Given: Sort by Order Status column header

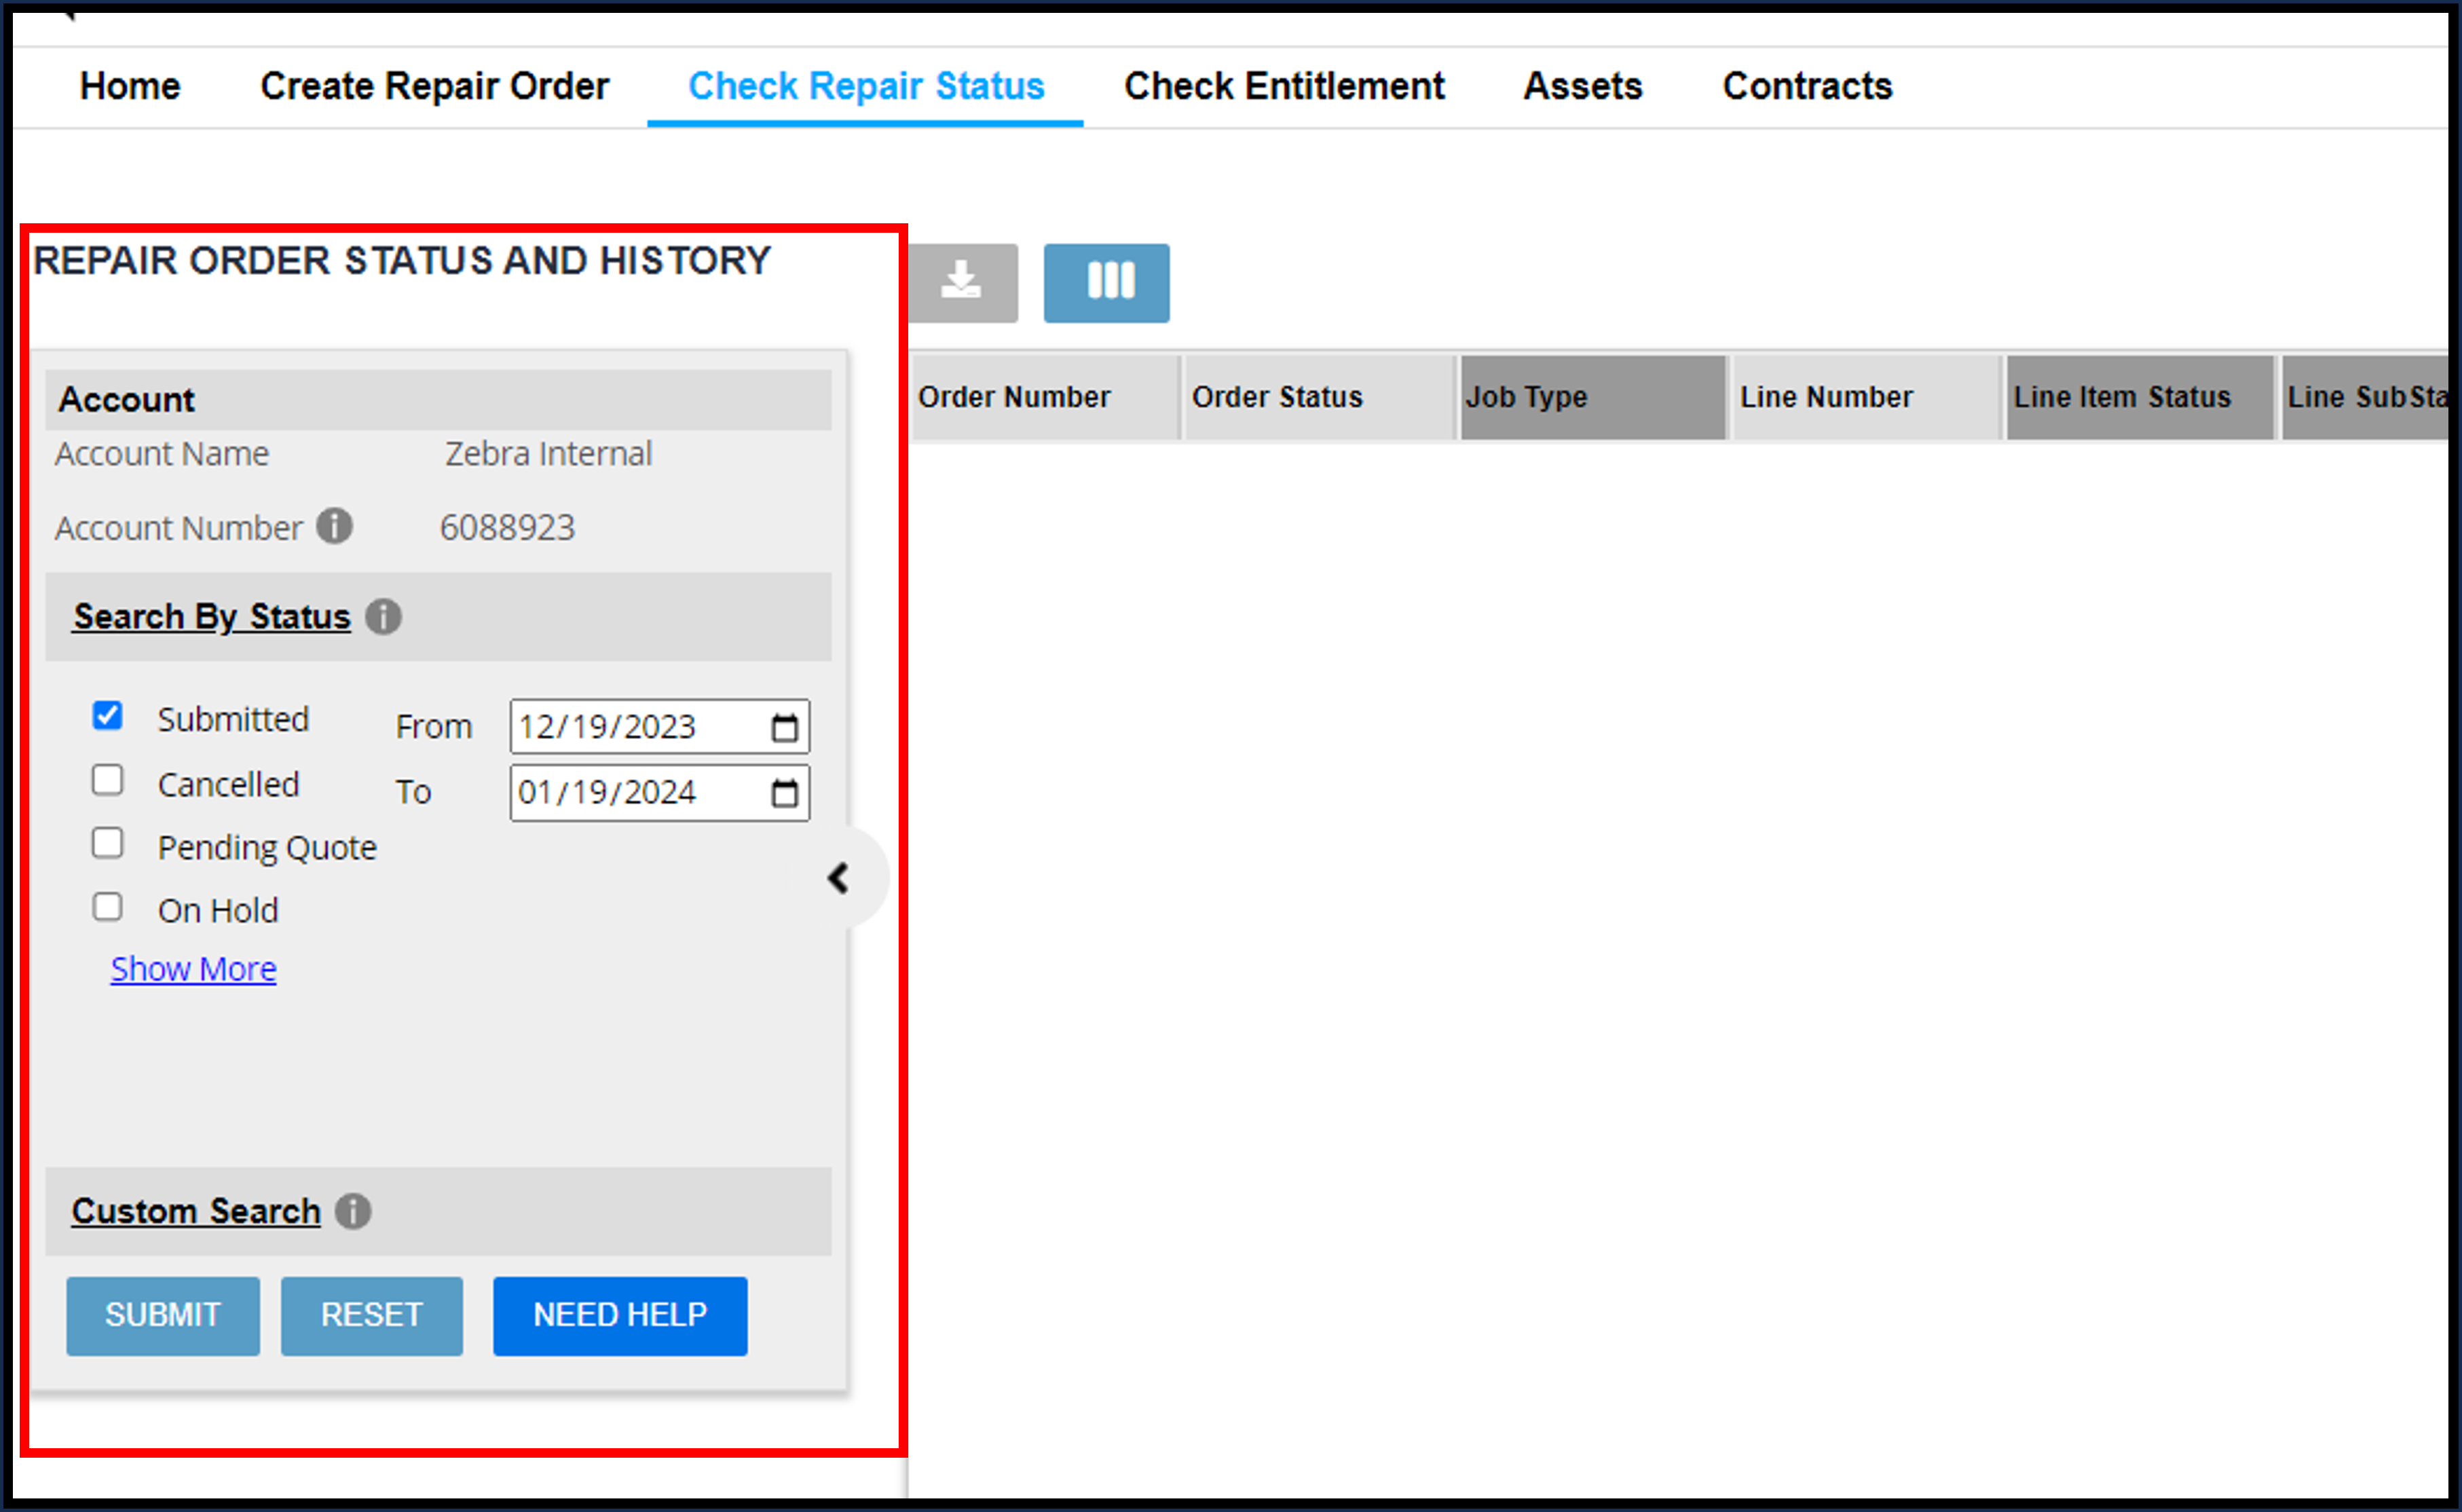Looking at the screenshot, I should click(x=1320, y=397).
